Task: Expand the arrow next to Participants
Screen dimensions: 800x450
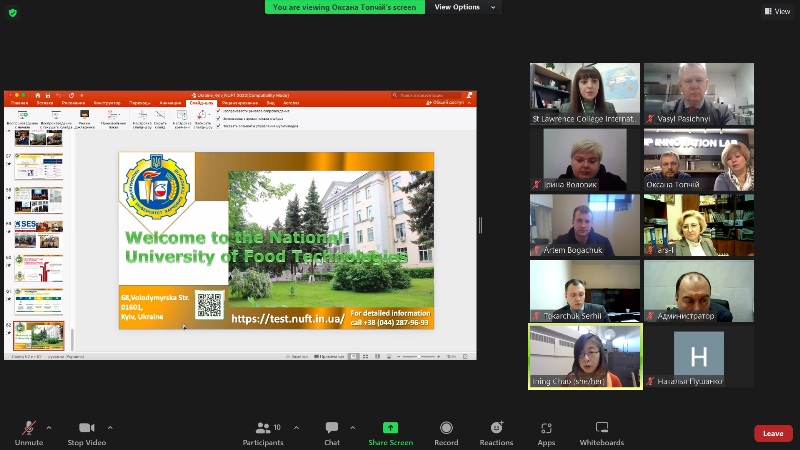Action: pos(296,428)
